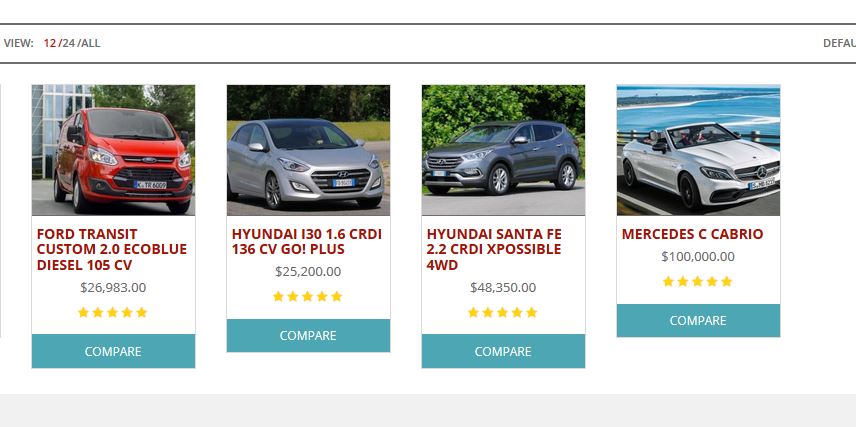Open the Mercedes C Cabrio title link
This screenshot has height=427, width=856.
[x=692, y=234]
